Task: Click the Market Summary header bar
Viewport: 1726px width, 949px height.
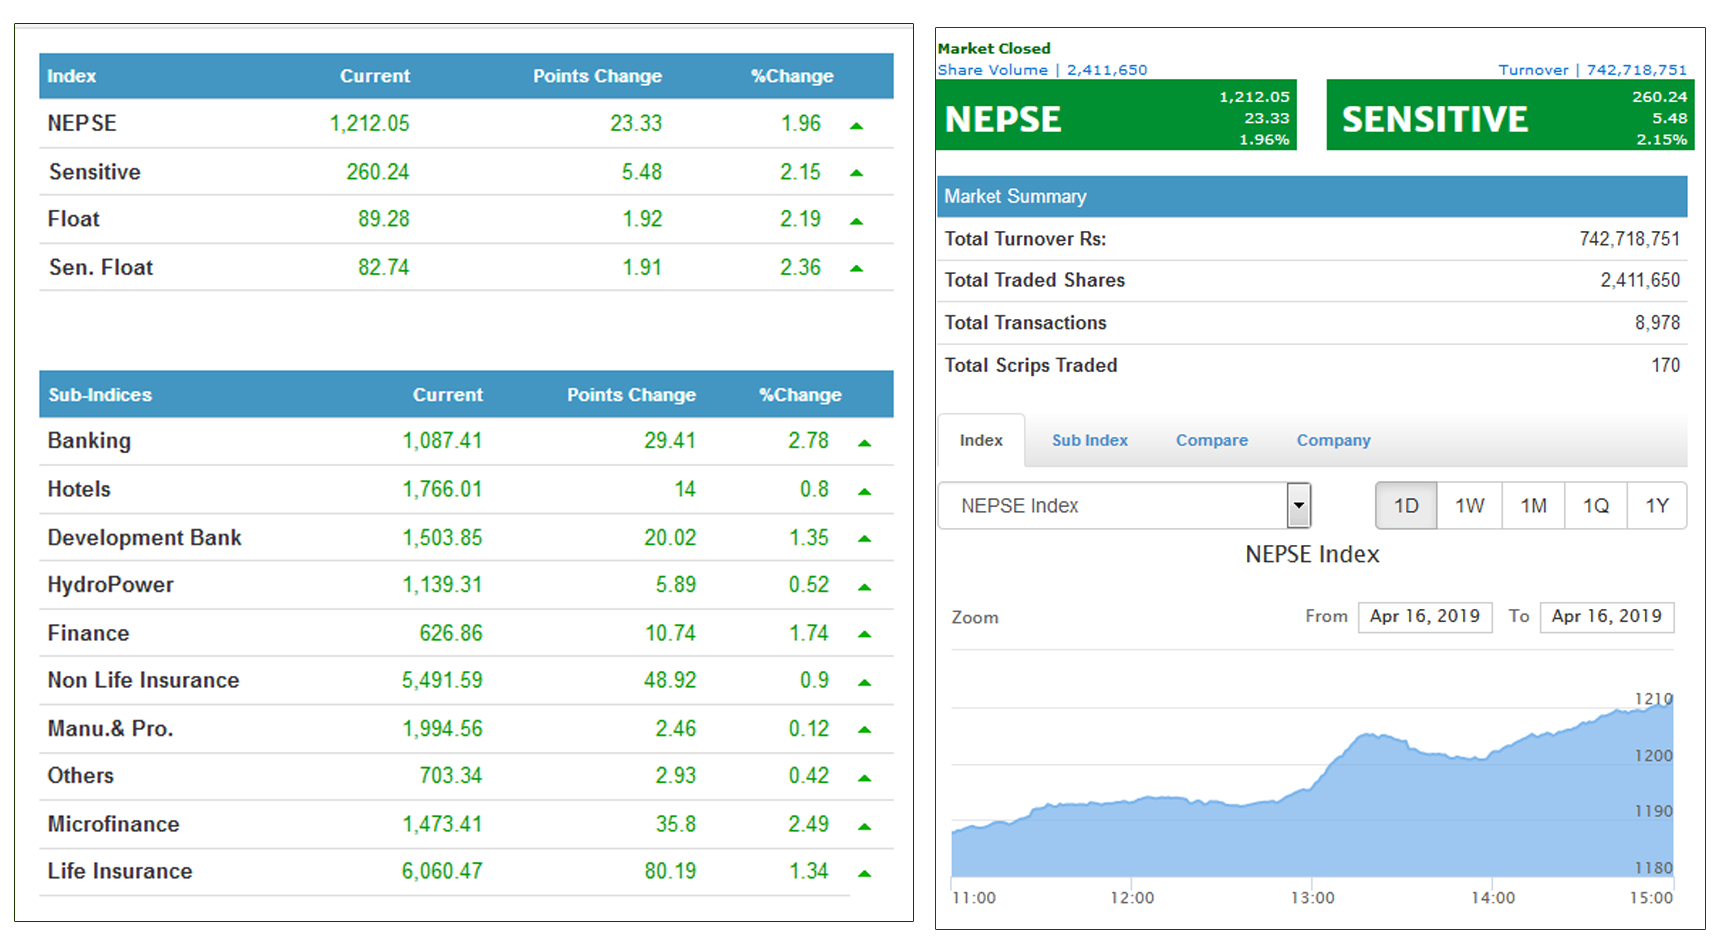Action: click(x=1312, y=197)
